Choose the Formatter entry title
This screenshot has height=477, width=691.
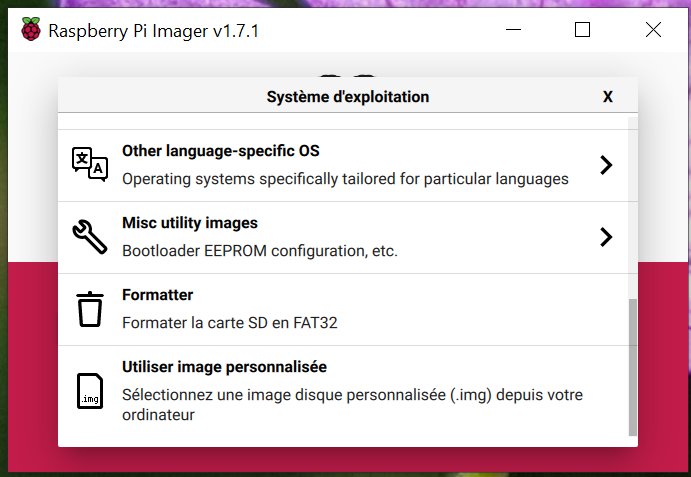157,294
